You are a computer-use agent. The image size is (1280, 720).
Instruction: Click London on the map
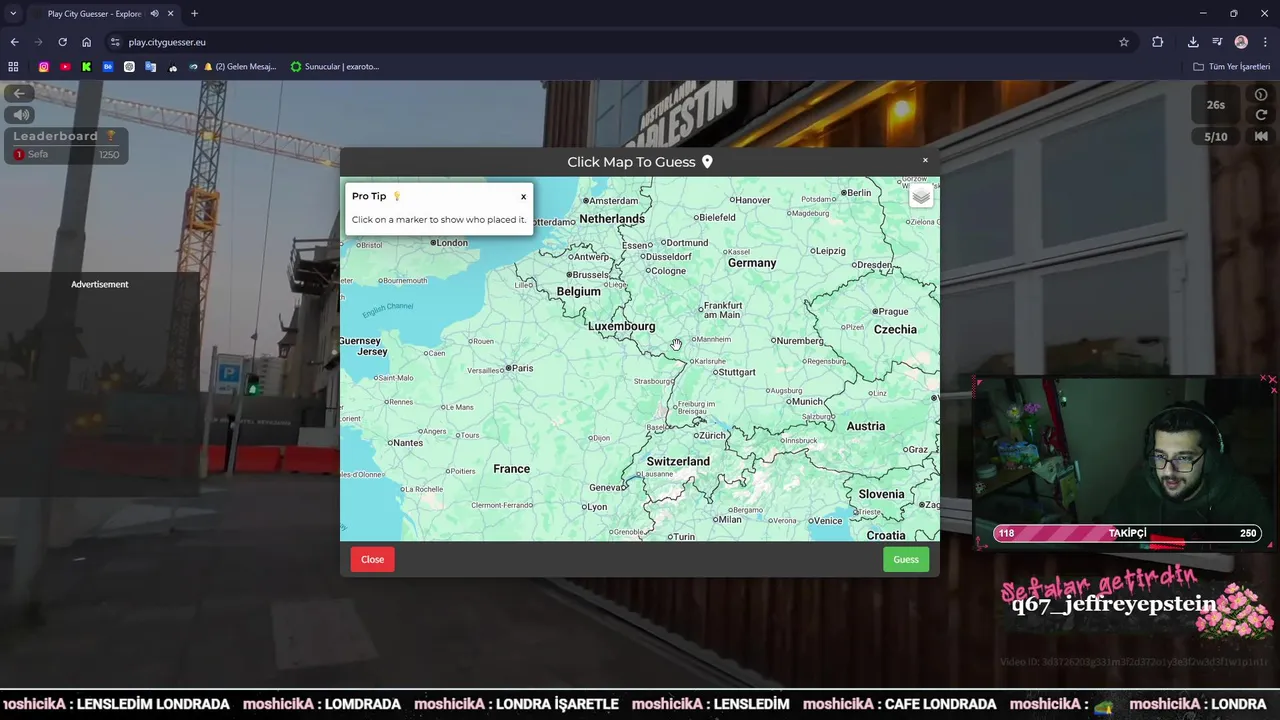(451, 242)
